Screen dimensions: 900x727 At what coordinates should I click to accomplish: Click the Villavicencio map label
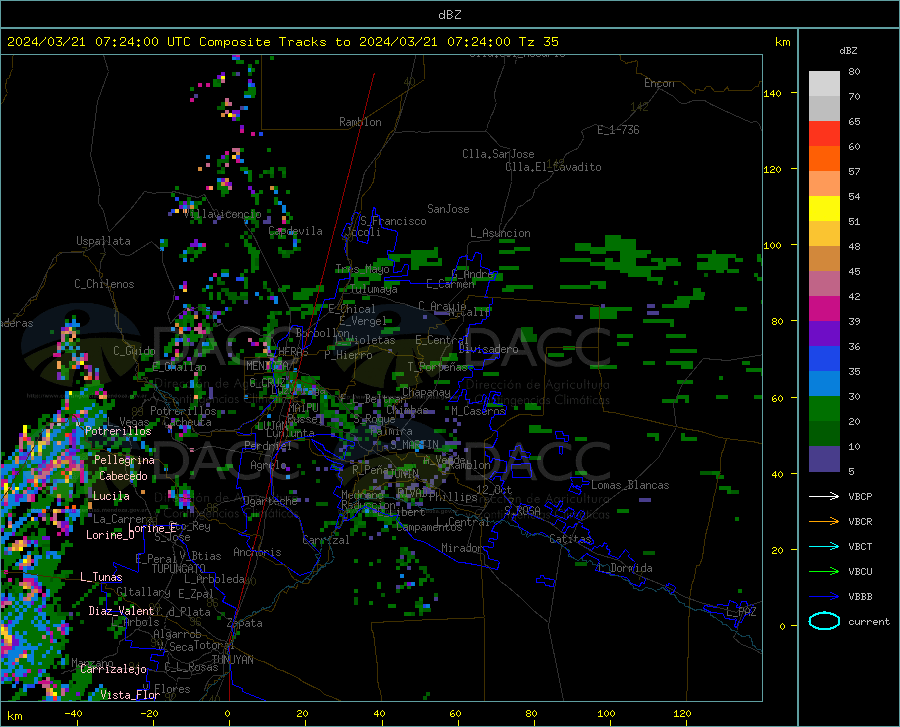[222, 214]
